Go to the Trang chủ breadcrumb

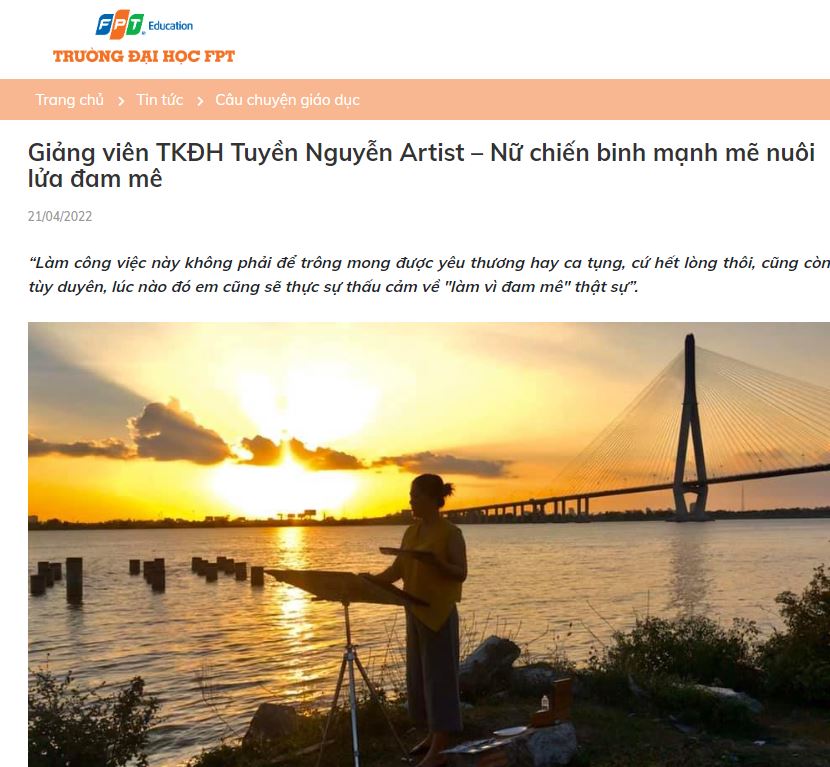pos(69,100)
